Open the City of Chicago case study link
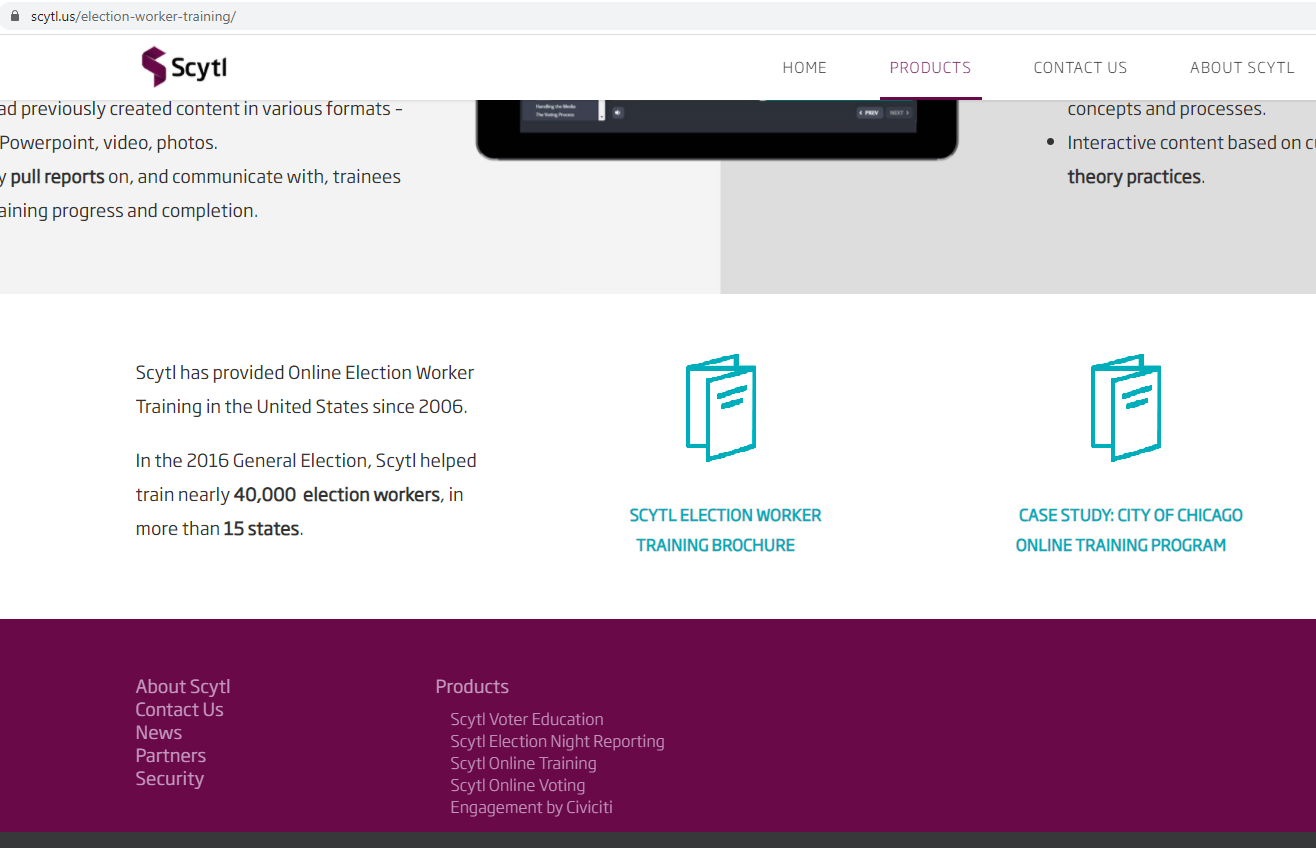The image size is (1316, 848). (x=1128, y=530)
